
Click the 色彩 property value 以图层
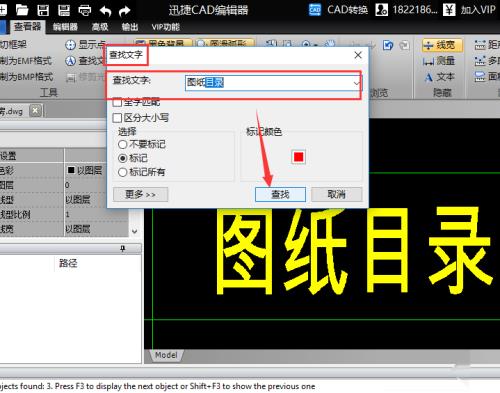pyautogui.click(x=85, y=170)
